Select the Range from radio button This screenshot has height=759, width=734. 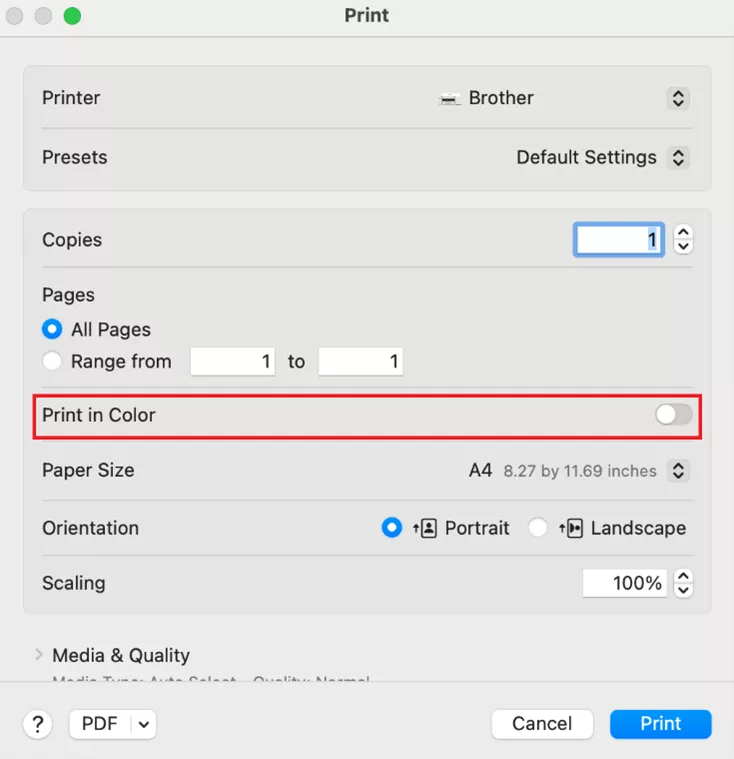pyautogui.click(x=52, y=361)
